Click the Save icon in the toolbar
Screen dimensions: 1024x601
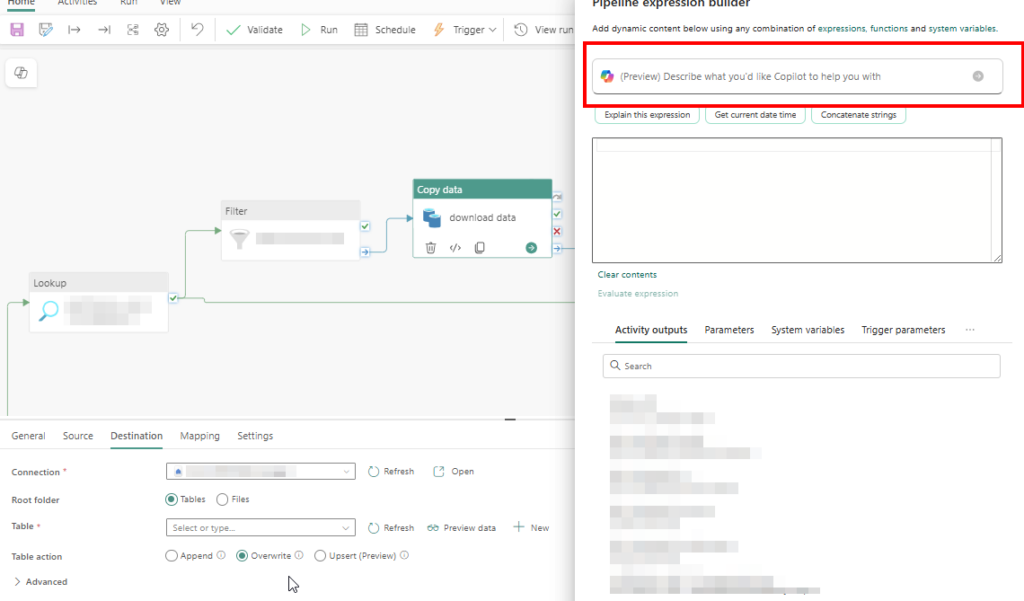[x=17, y=30]
